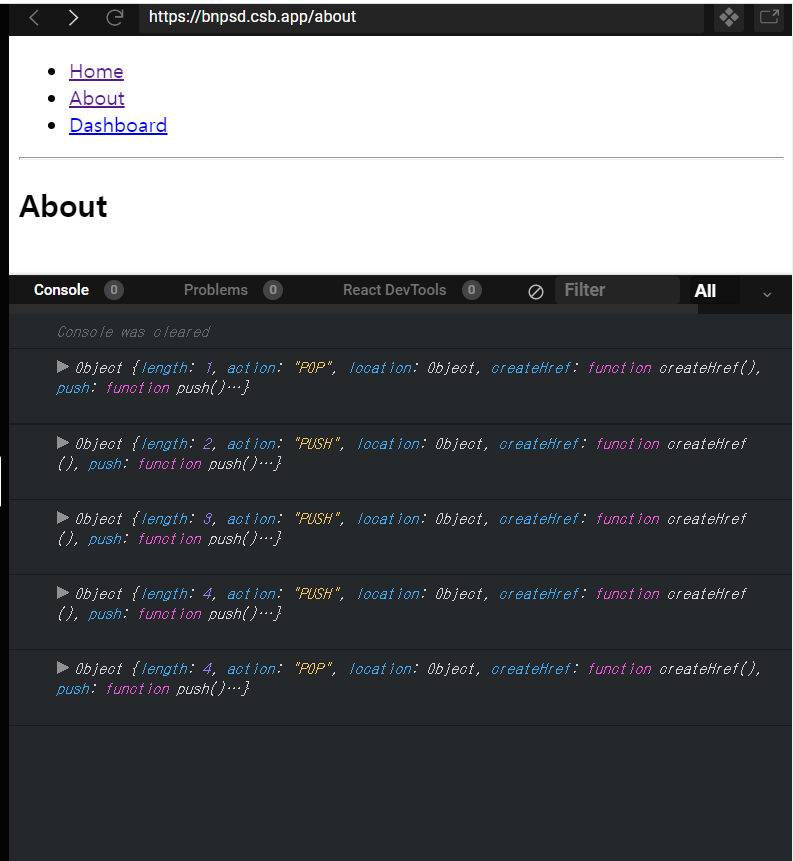Screen dimensions: 793x861
Task: Click the About page heading
Action: (63, 206)
